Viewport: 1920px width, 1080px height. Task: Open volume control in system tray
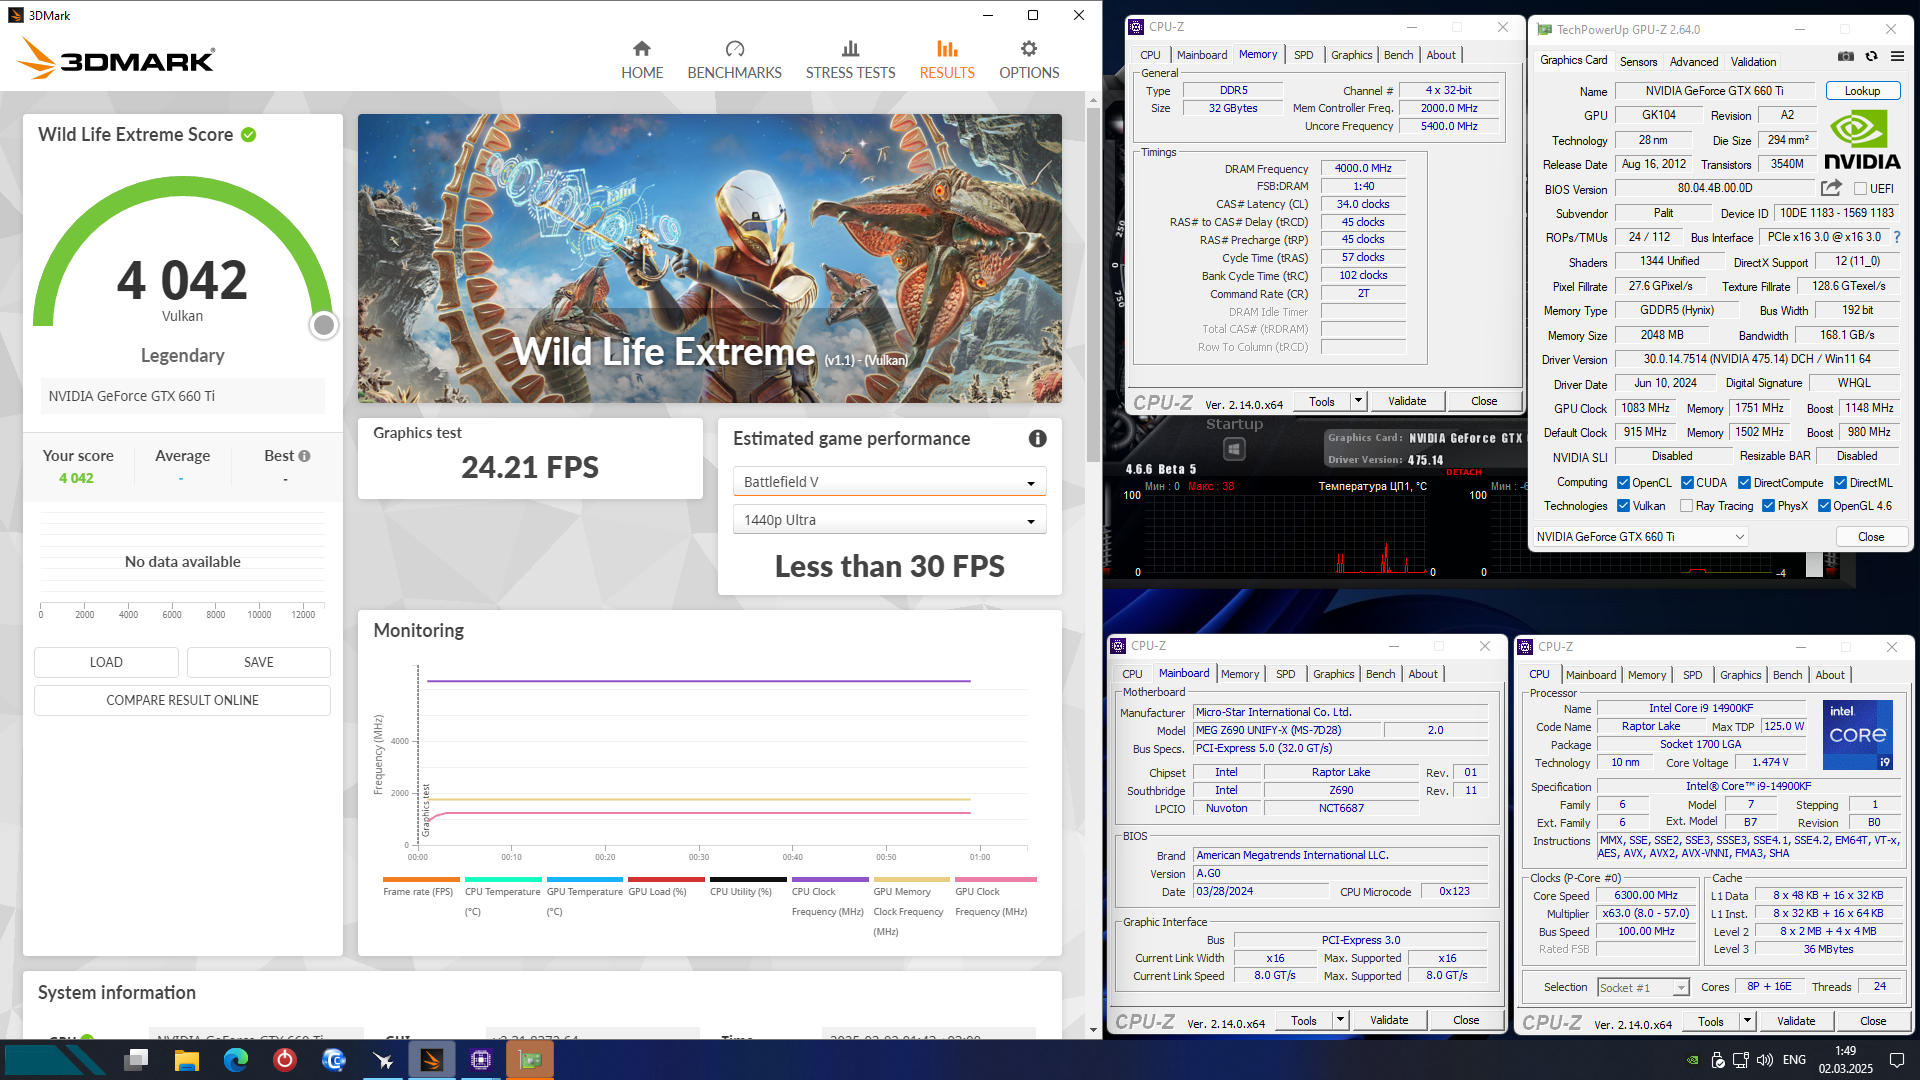[1765, 1060]
